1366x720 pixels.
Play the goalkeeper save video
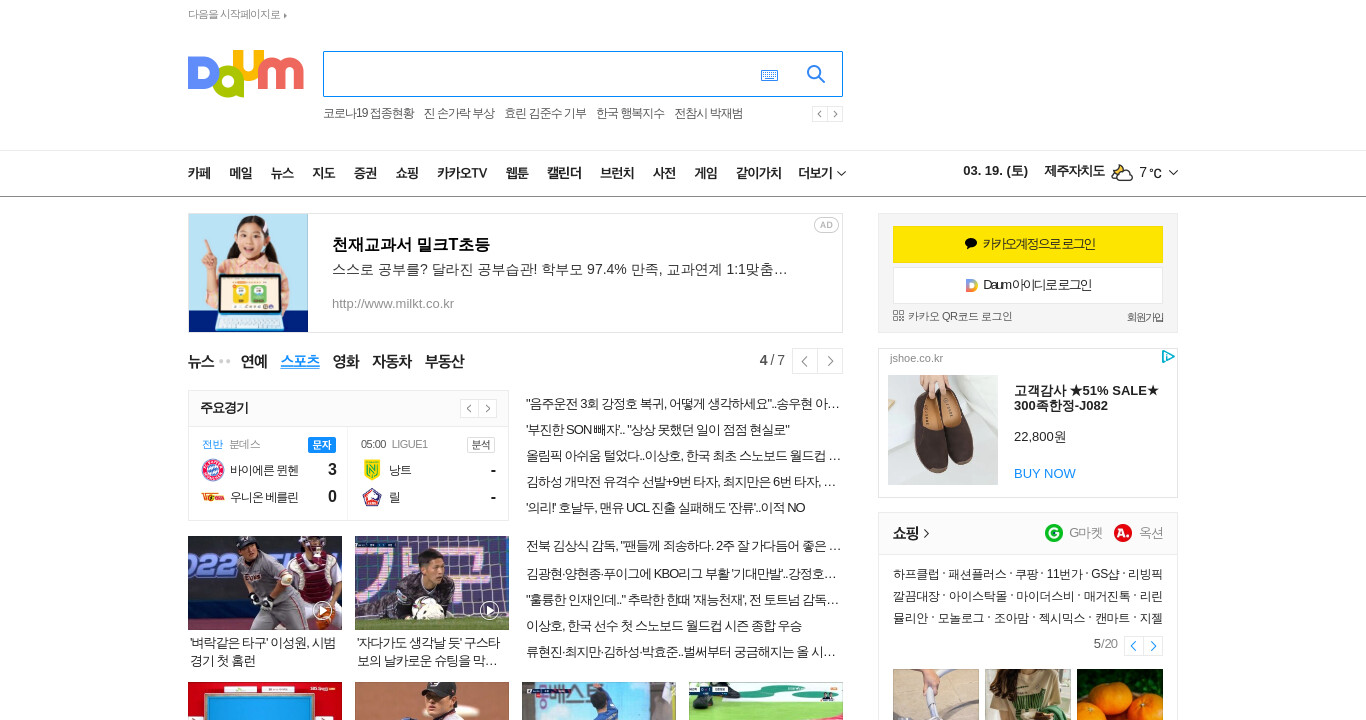tap(489, 610)
